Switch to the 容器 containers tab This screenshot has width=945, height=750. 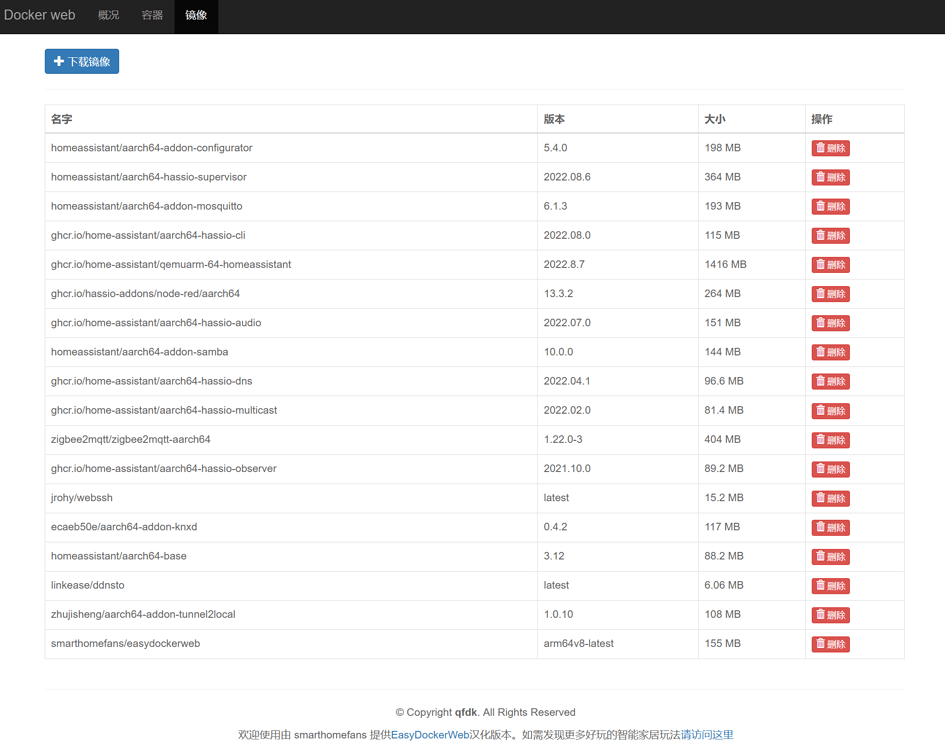pyautogui.click(x=152, y=16)
